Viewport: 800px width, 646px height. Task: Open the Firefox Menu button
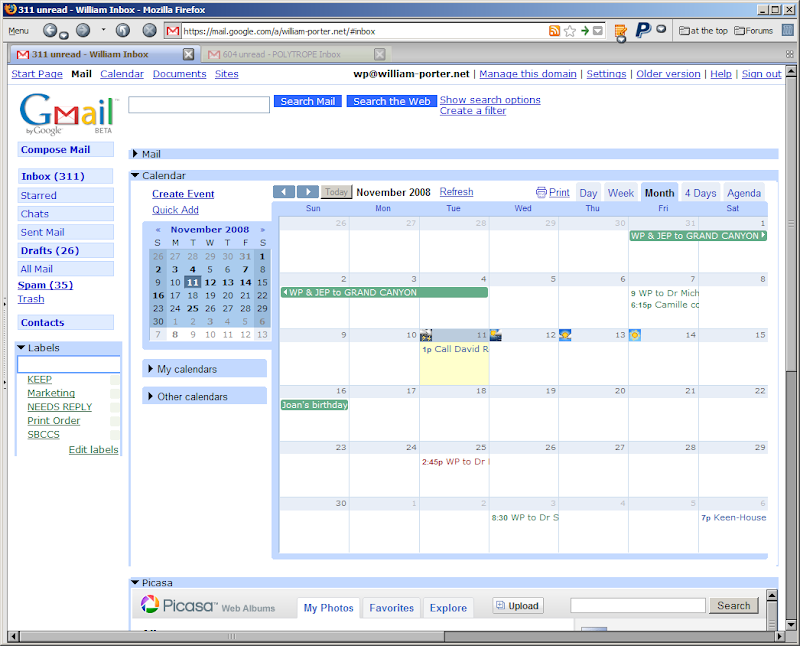coord(18,31)
